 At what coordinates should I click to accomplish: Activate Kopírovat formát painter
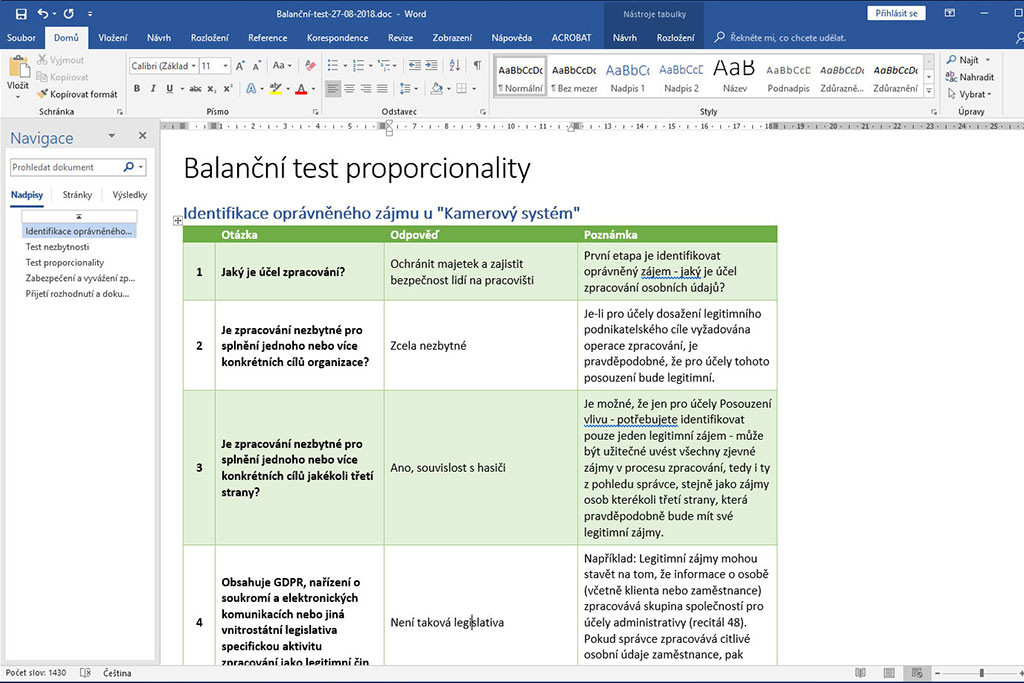tap(77, 94)
